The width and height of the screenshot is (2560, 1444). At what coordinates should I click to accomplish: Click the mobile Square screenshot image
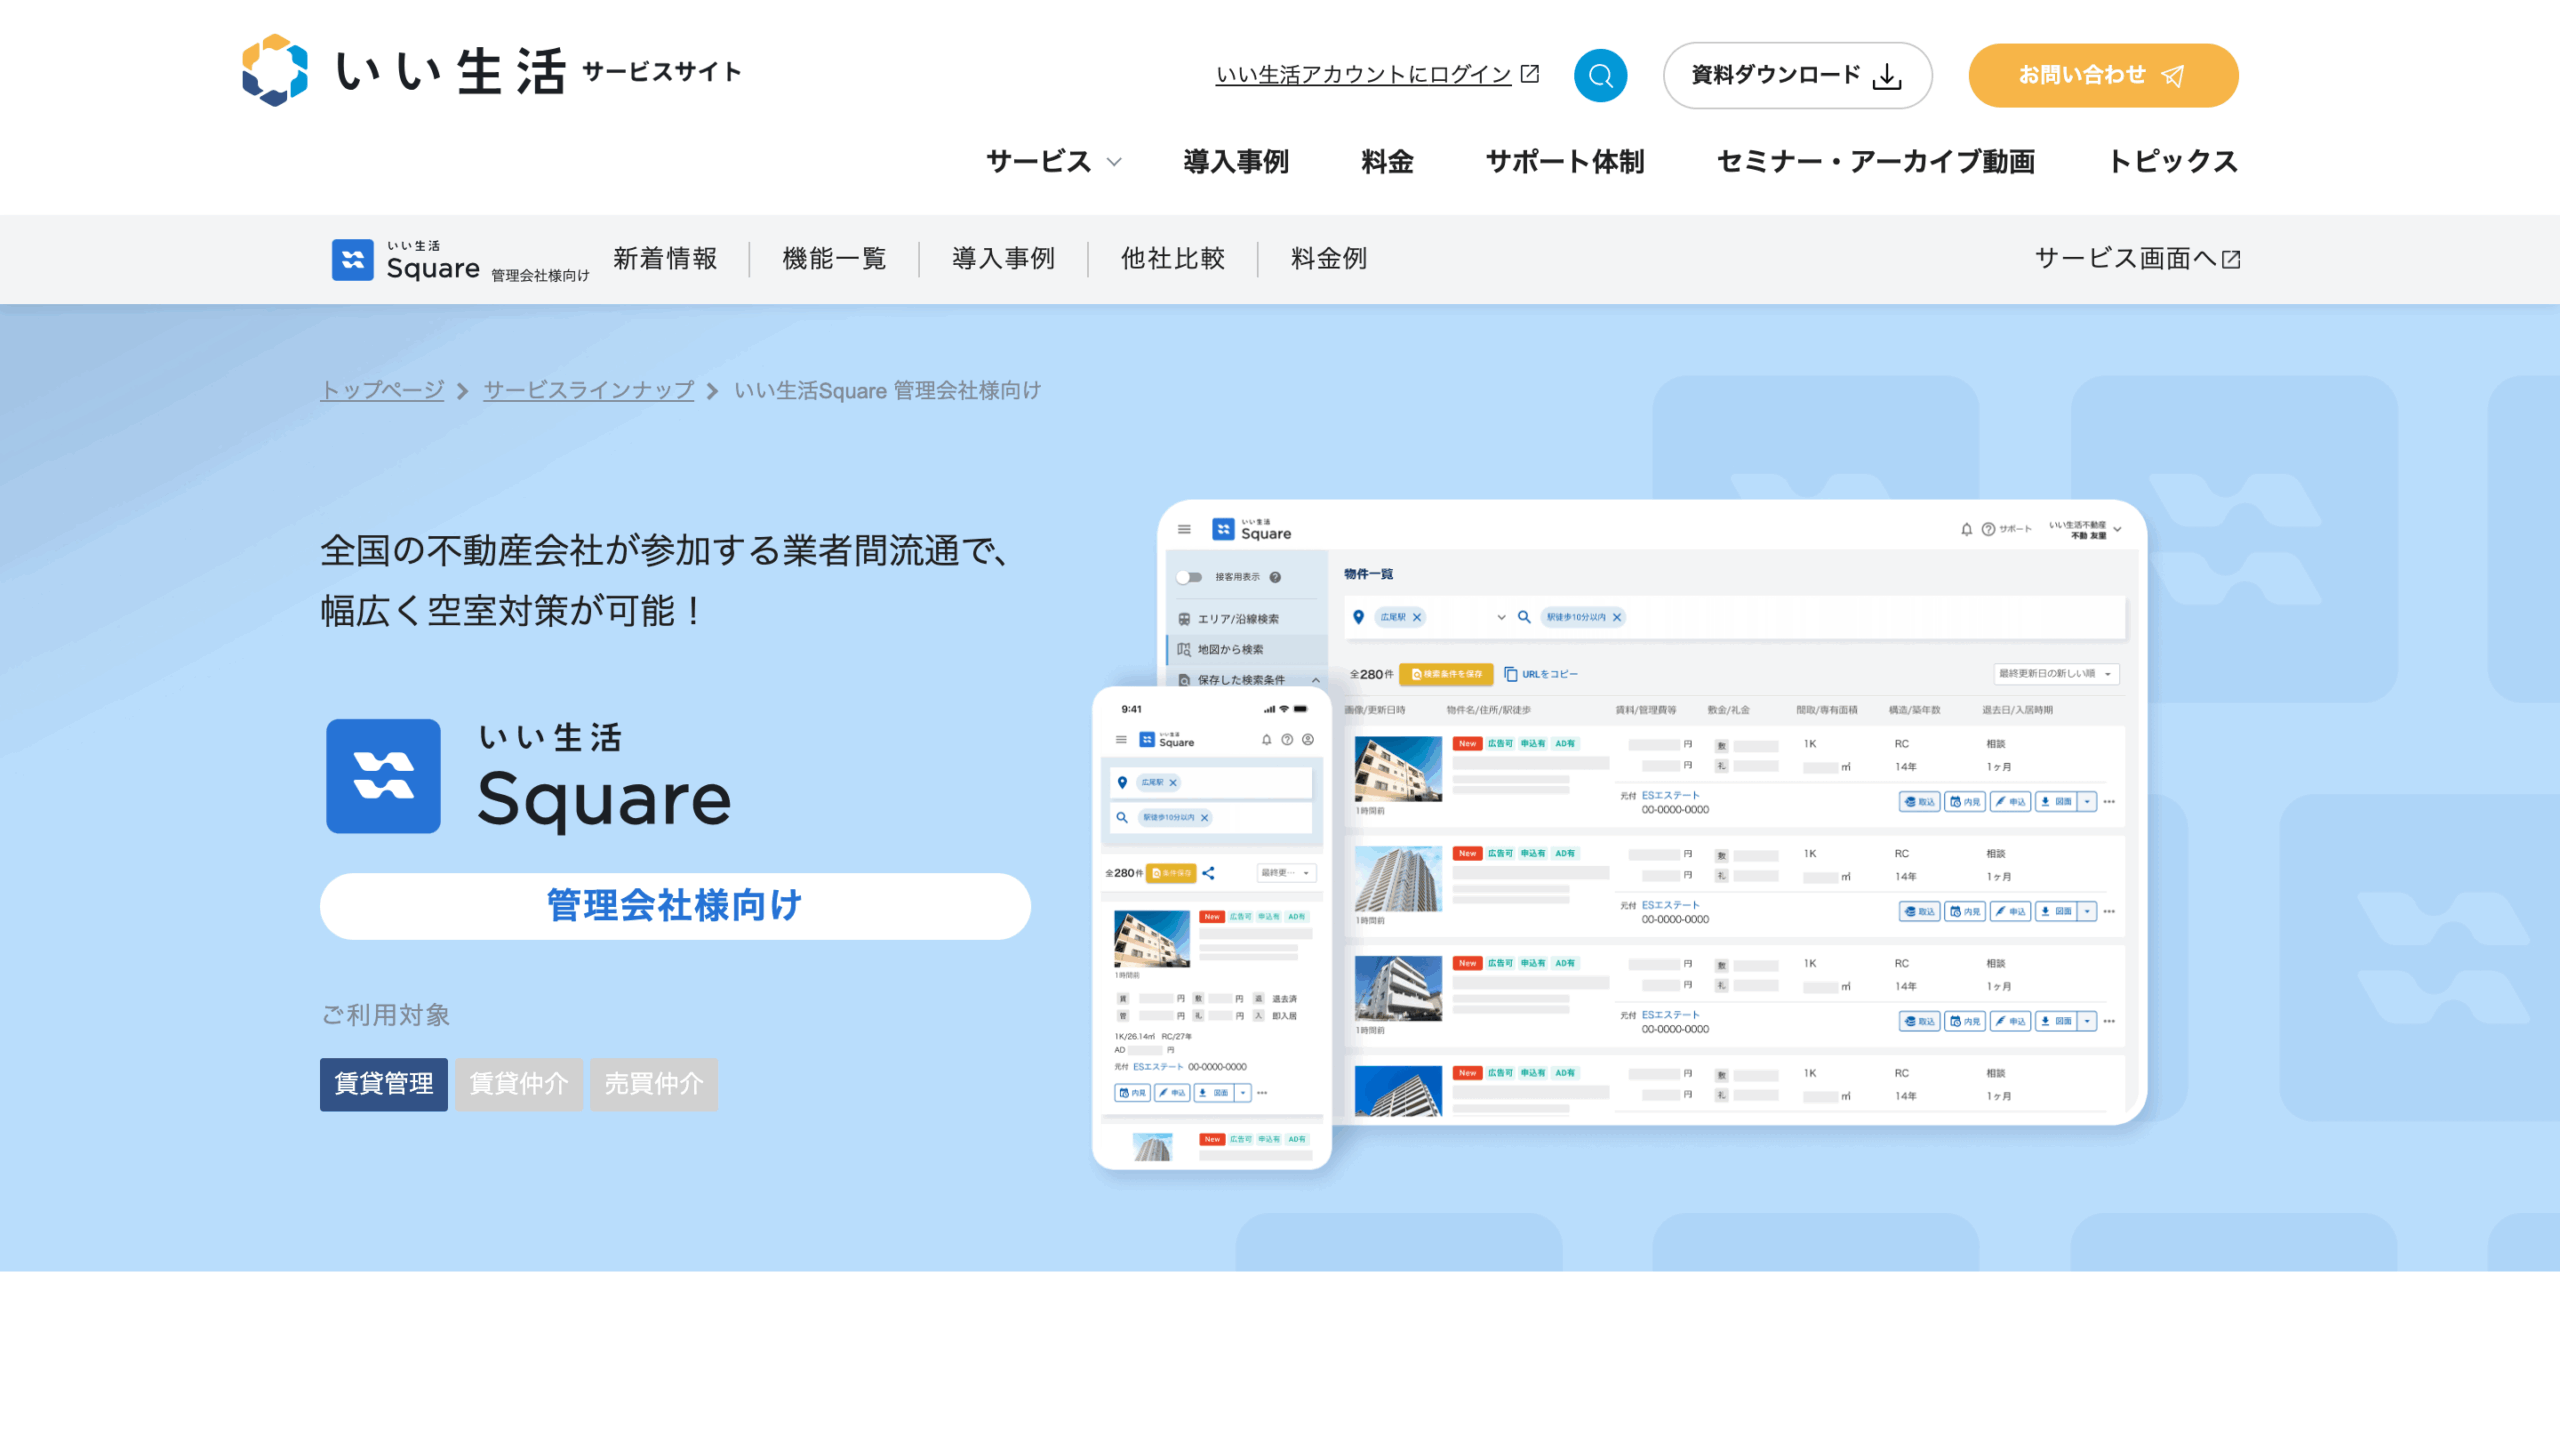[x=1211, y=928]
